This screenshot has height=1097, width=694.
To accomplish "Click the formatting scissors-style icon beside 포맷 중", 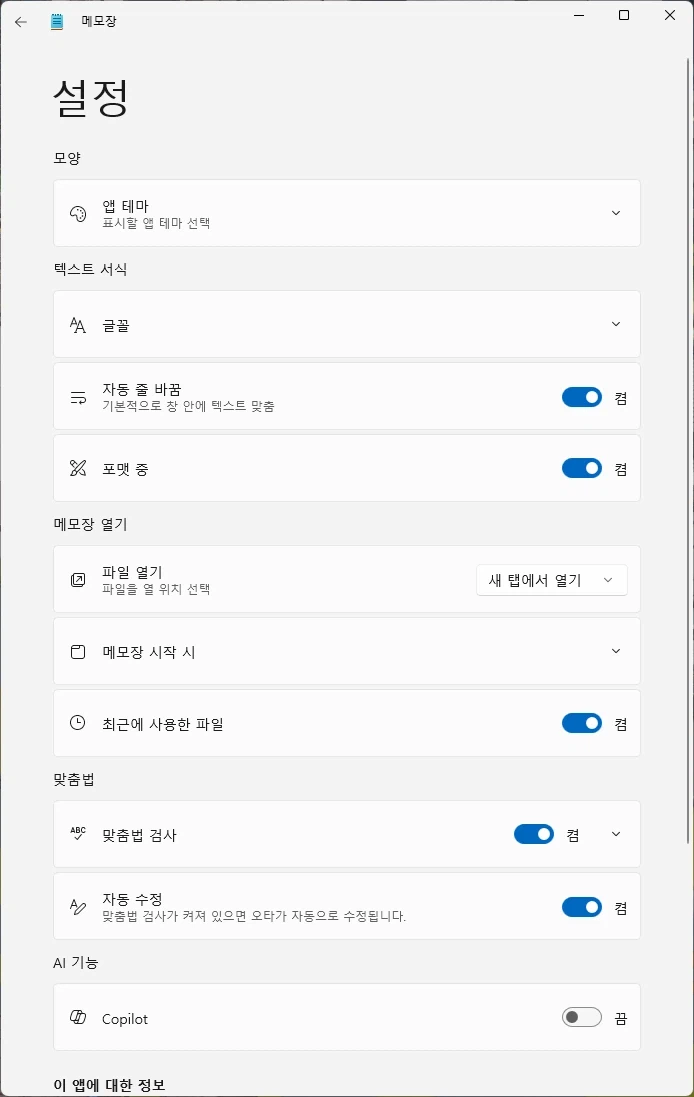I will [x=77, y=468].
